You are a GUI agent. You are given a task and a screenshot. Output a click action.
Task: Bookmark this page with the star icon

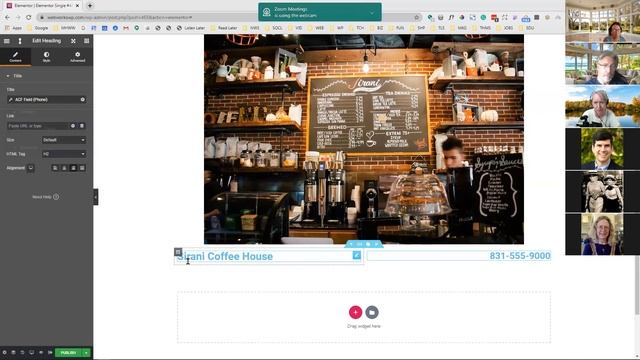coord(417,18)
